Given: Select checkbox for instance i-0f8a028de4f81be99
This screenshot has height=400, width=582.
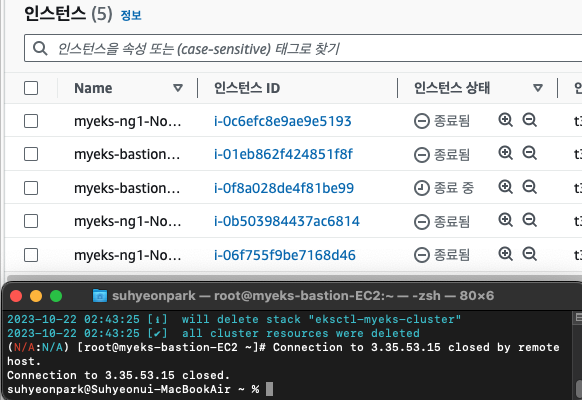Looking at the screenshot, I should (x=31, y=188).
